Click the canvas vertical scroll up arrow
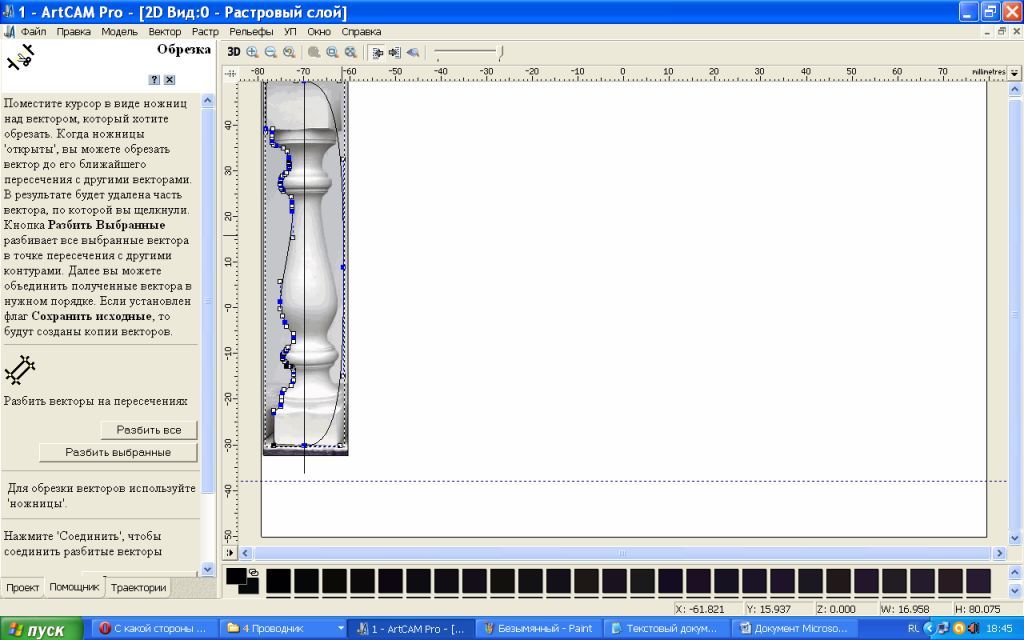 [1014, 89]
